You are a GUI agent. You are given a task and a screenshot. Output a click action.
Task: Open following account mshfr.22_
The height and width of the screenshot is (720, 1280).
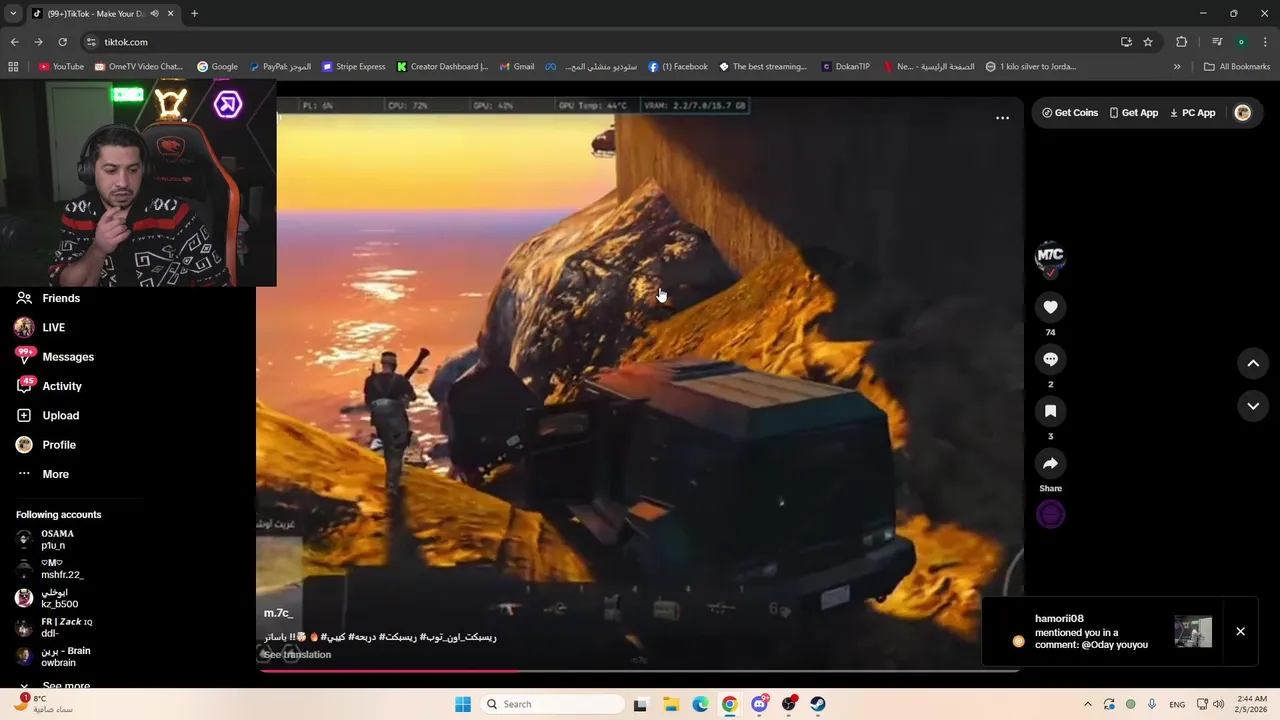coord(60,569)
